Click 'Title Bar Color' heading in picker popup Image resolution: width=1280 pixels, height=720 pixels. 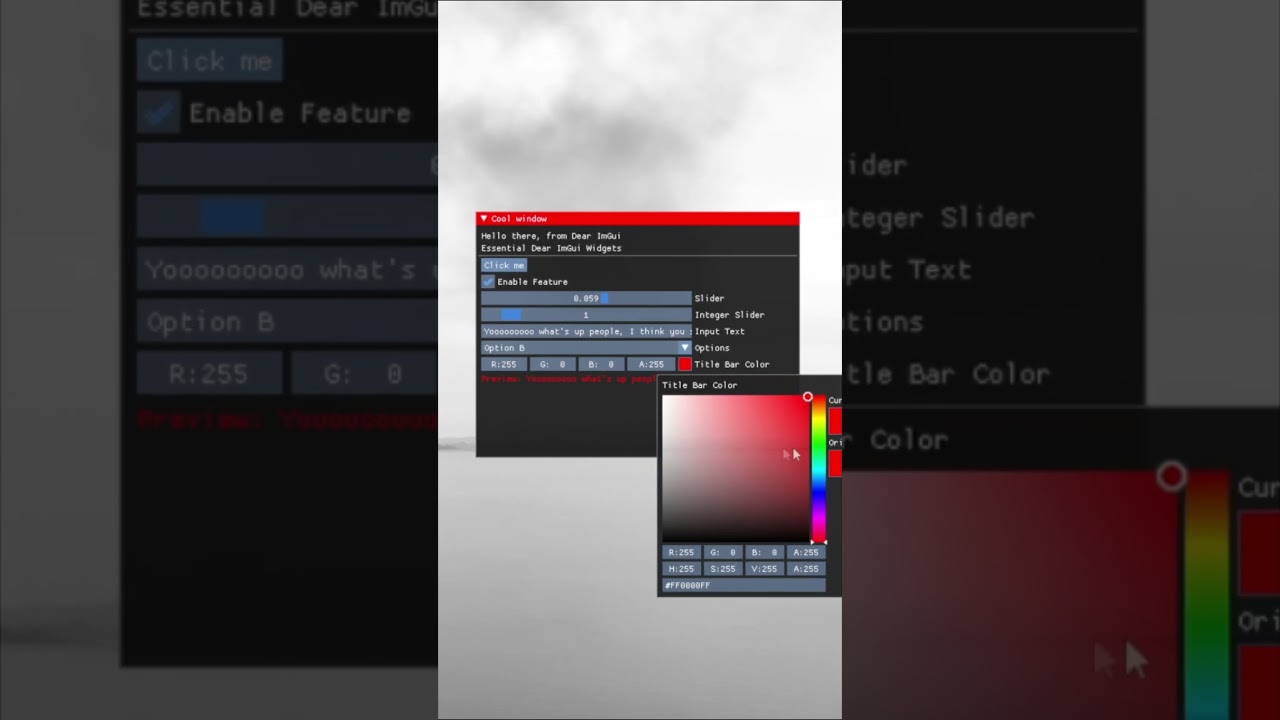point(699,385)
